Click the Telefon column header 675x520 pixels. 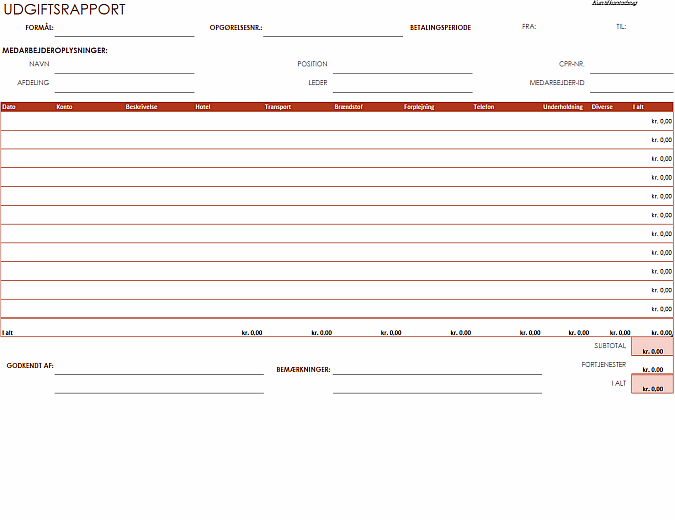click(484, 106)
